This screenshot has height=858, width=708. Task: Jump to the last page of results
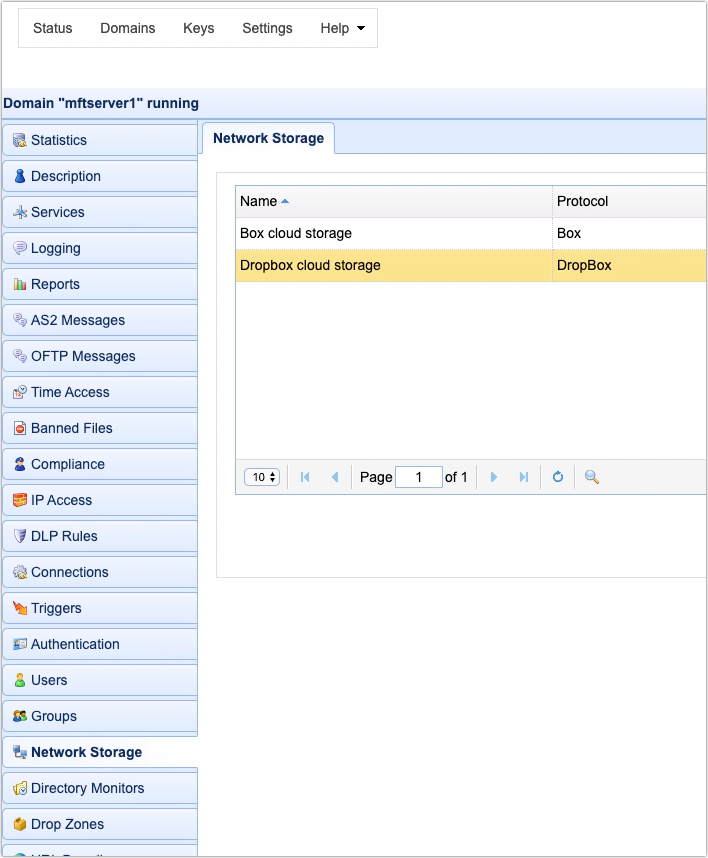pyautogui.click(x=524, y=477)
